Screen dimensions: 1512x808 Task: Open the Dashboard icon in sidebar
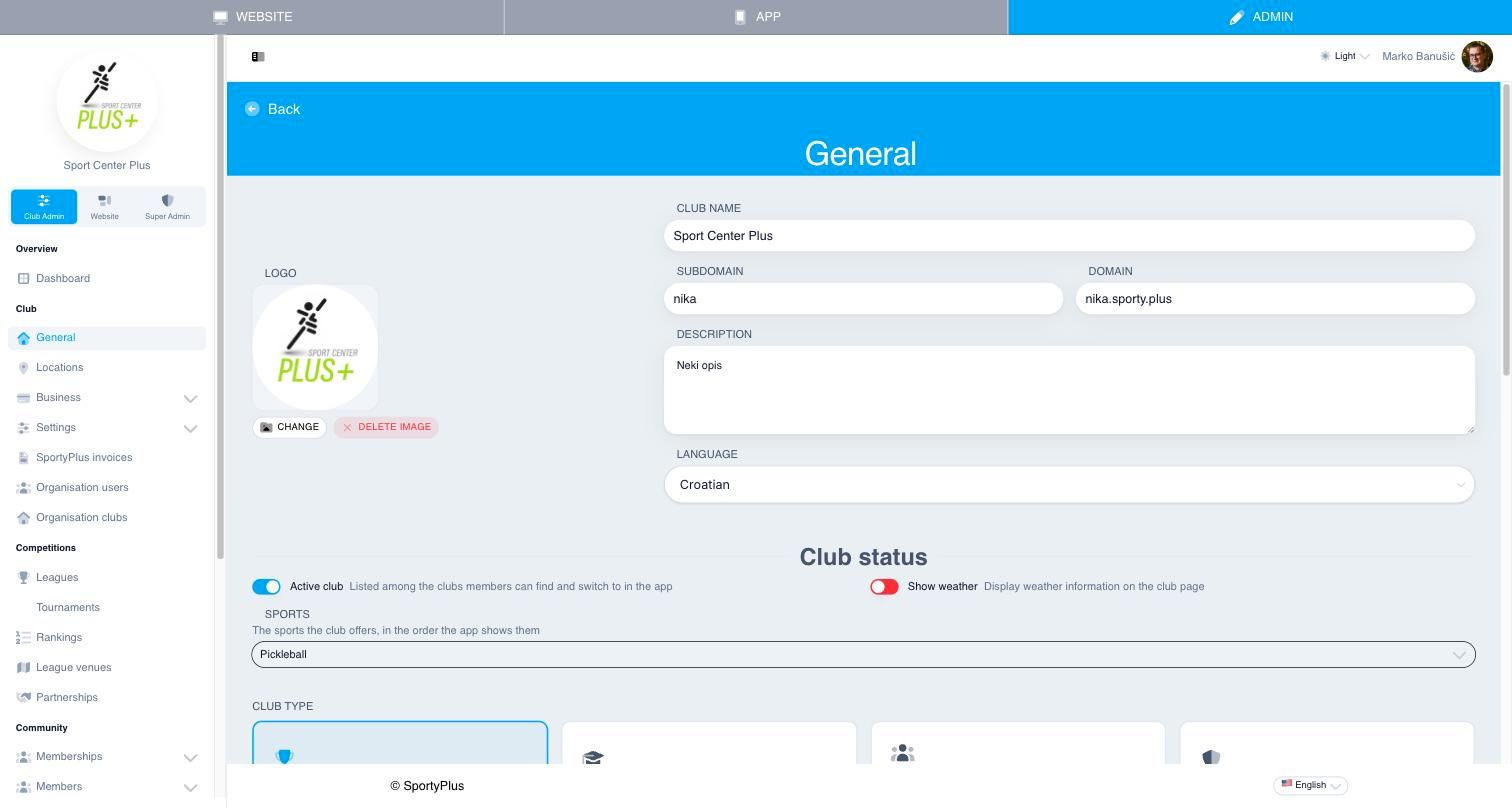(x=24, y=279)
